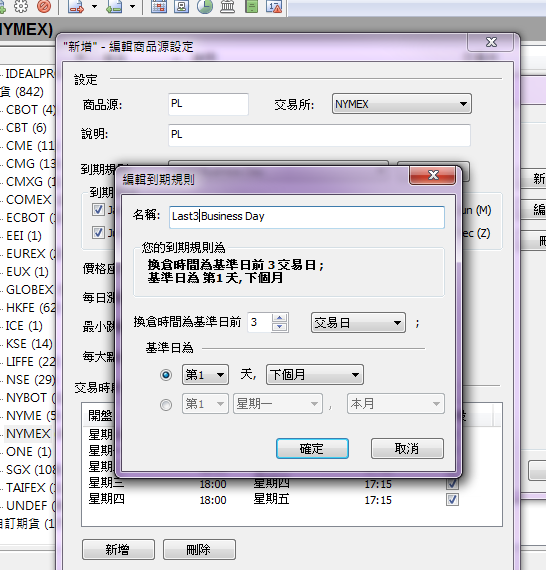Select HKFE in exchange tree
Viewport: 546px width, 570px height.
tap(31, 308)
